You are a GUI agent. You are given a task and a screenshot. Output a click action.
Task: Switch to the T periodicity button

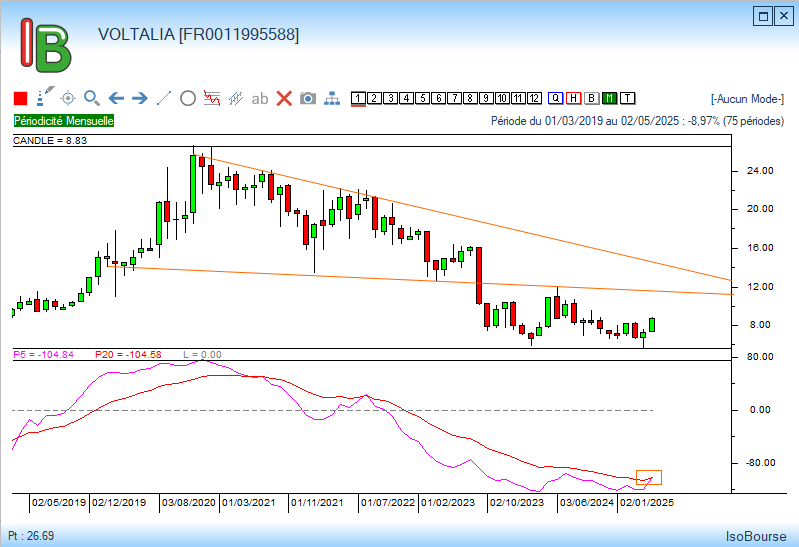(627, 98)
